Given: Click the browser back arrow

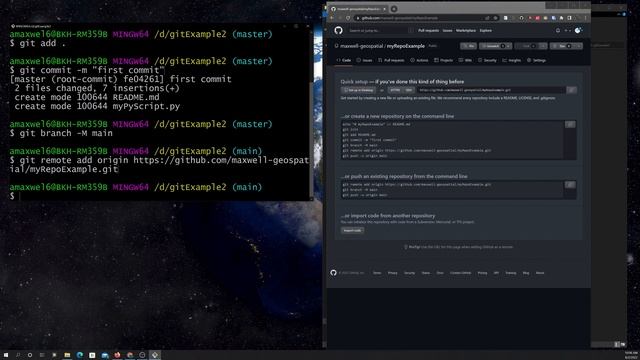Looking at the screenshot, I should [x=331, y=18].
